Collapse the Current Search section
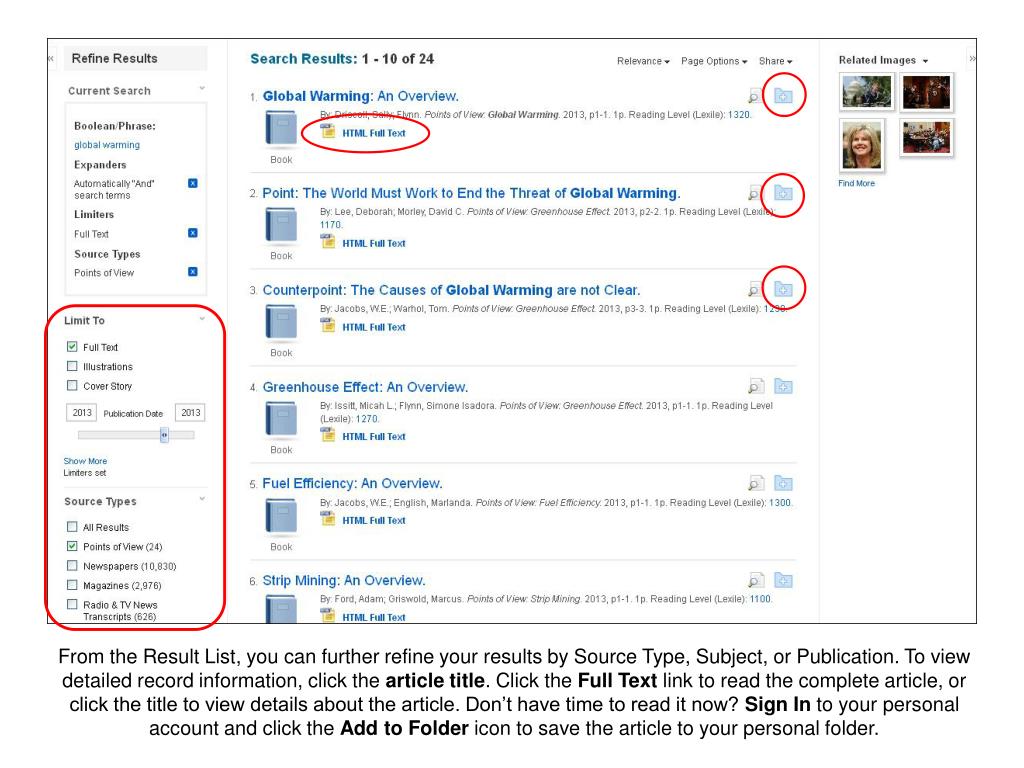 (202, 88)
